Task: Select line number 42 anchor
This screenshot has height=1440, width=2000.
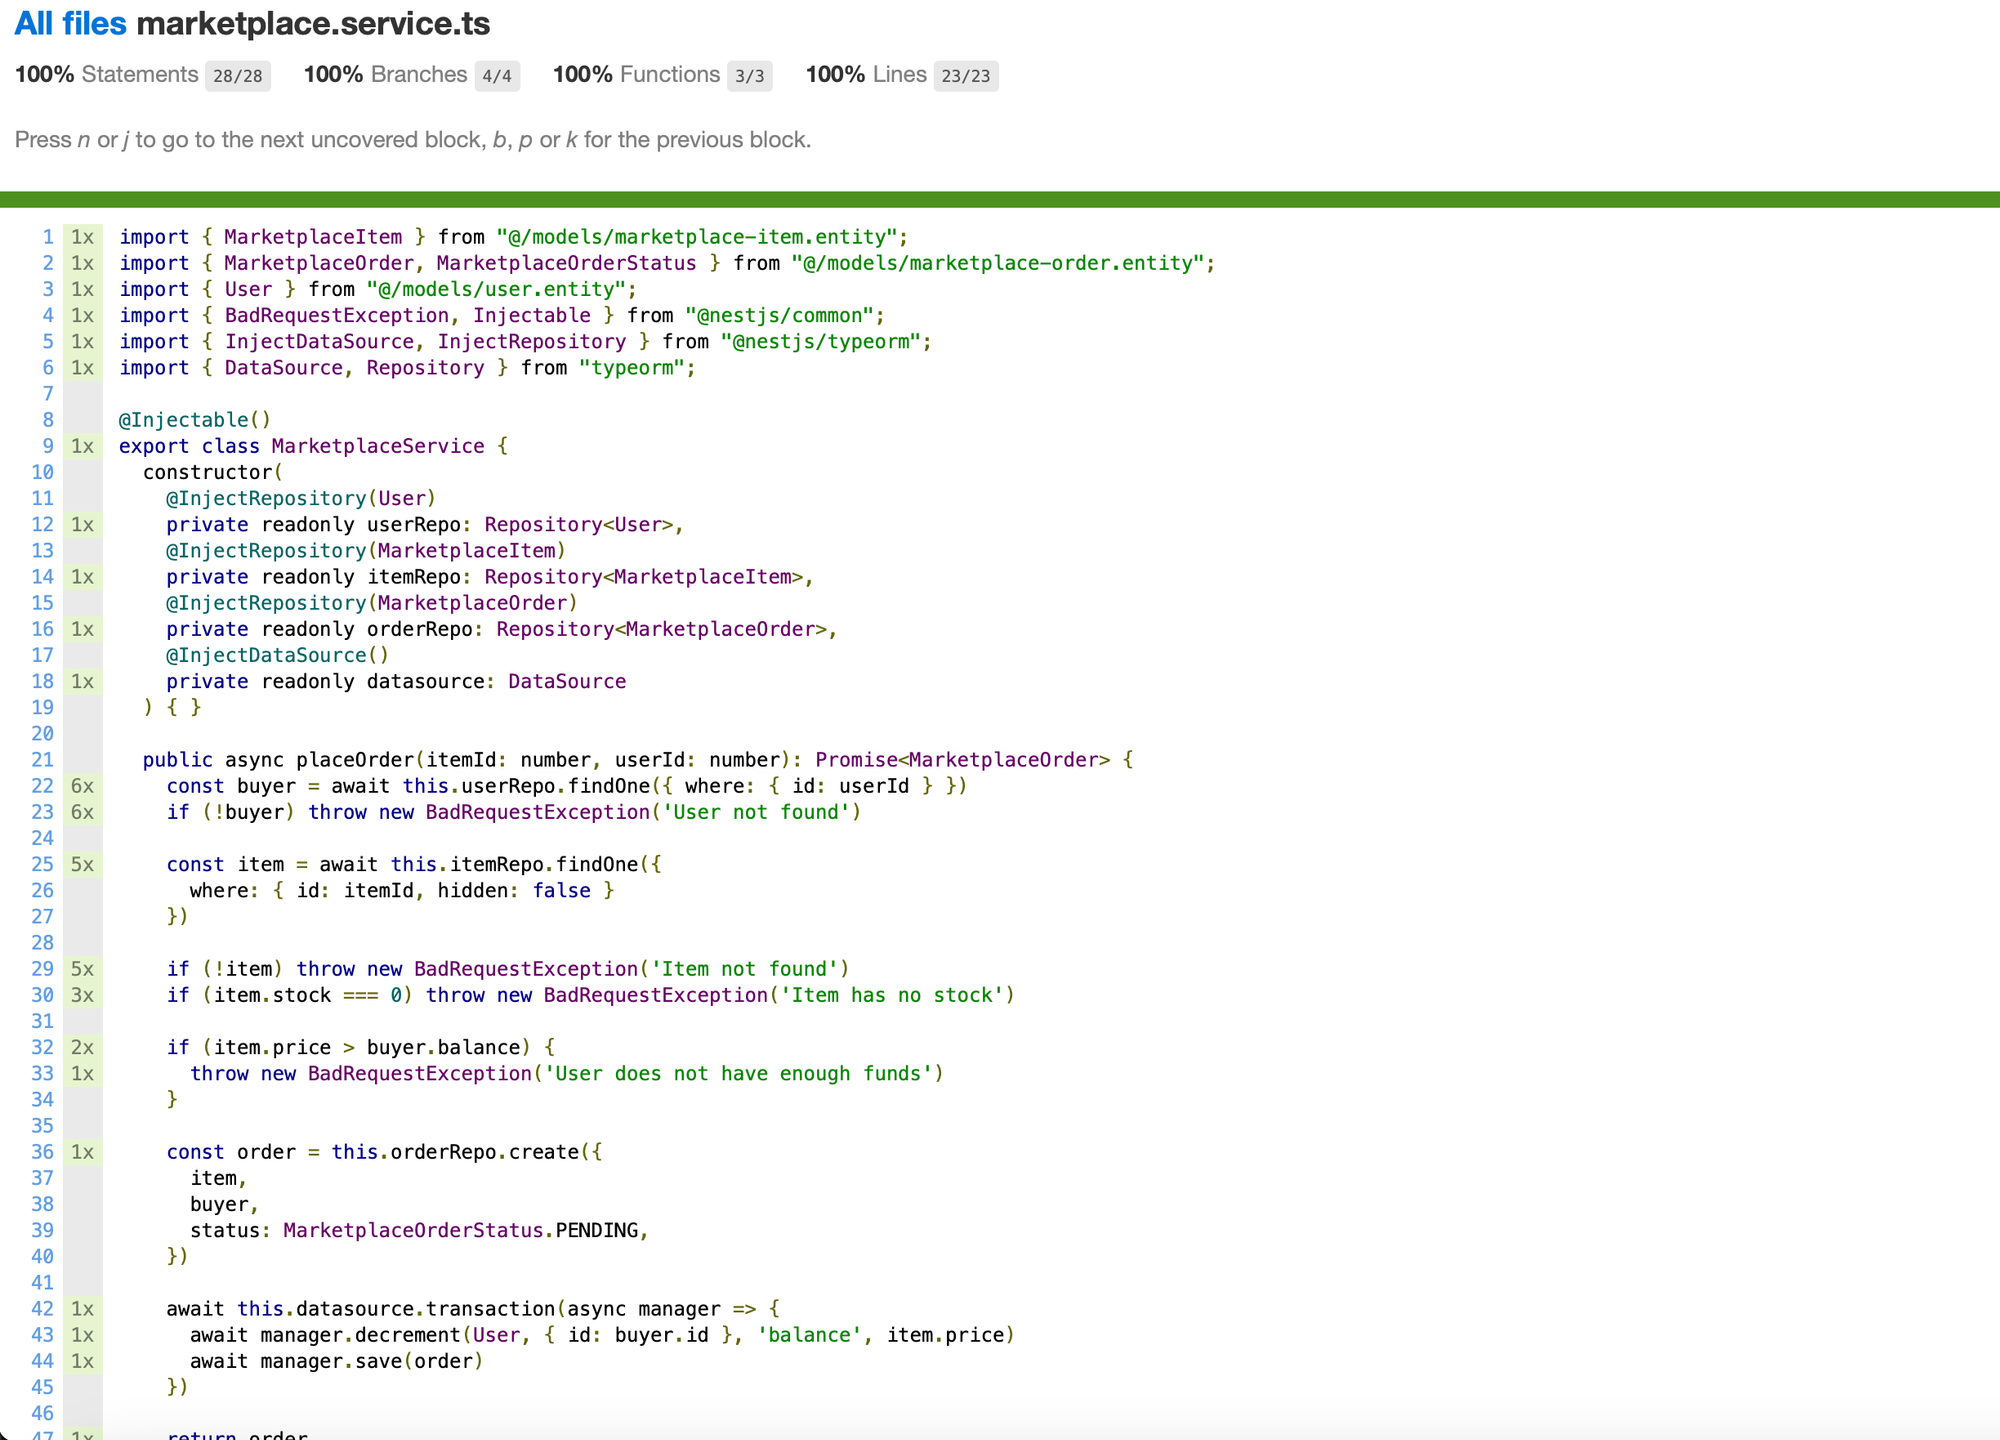Action: [42, 1309]
